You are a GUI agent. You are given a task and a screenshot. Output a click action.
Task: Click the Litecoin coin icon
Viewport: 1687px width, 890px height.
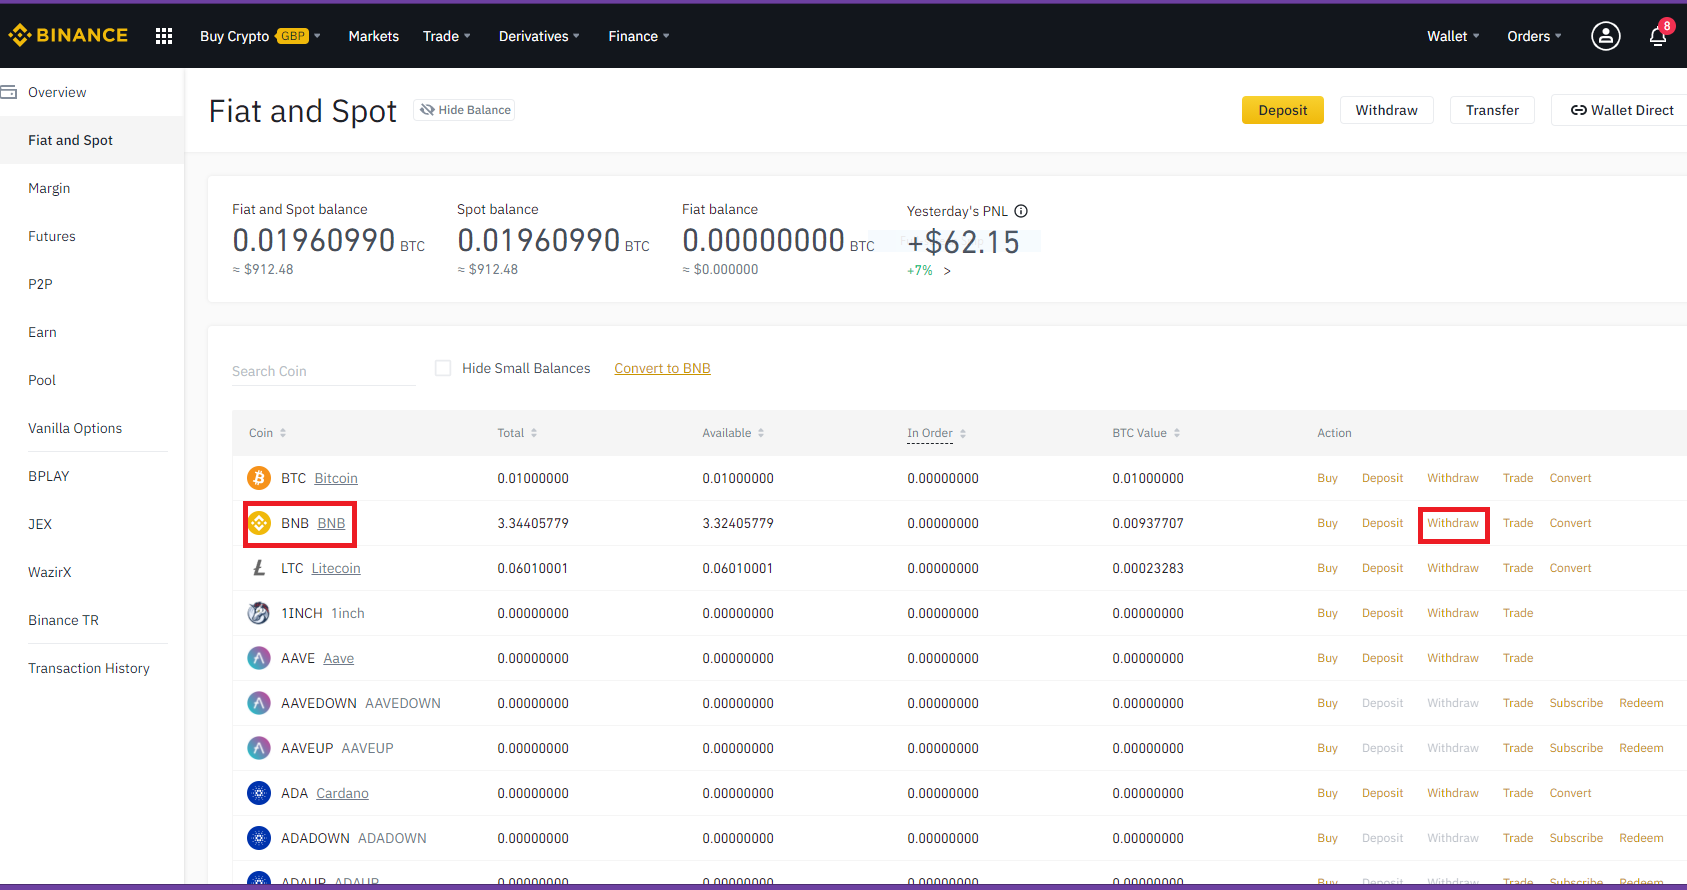click(259, 568)
